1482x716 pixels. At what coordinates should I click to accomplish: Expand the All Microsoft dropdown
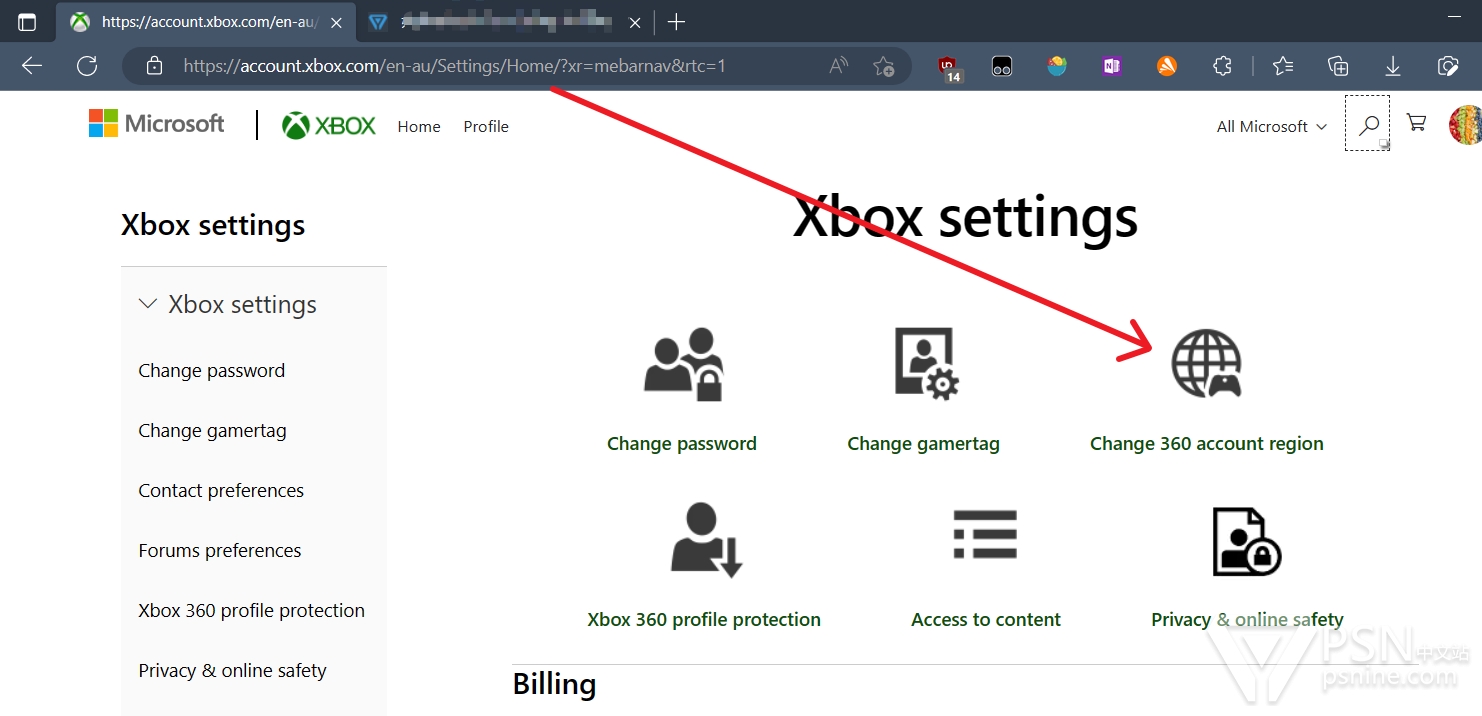[1272, 126]
